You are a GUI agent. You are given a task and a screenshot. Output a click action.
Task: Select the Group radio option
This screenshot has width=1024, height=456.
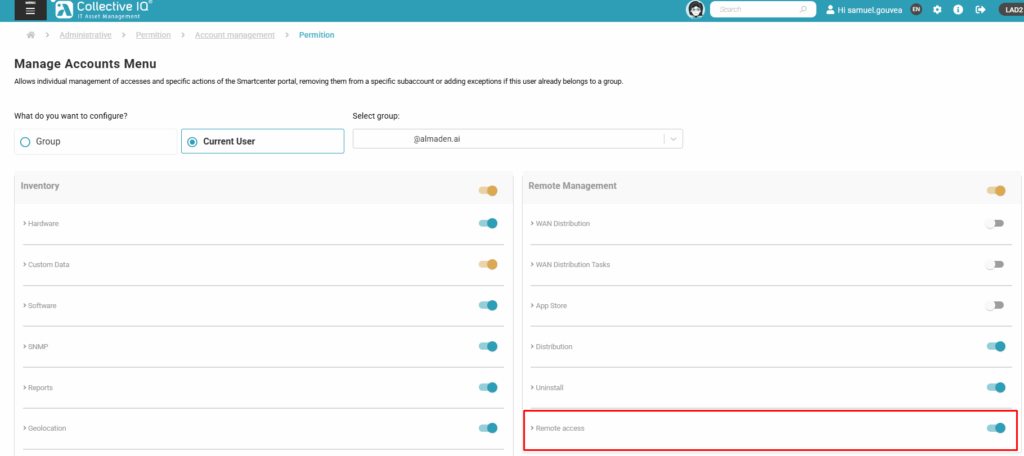point(95,141)
